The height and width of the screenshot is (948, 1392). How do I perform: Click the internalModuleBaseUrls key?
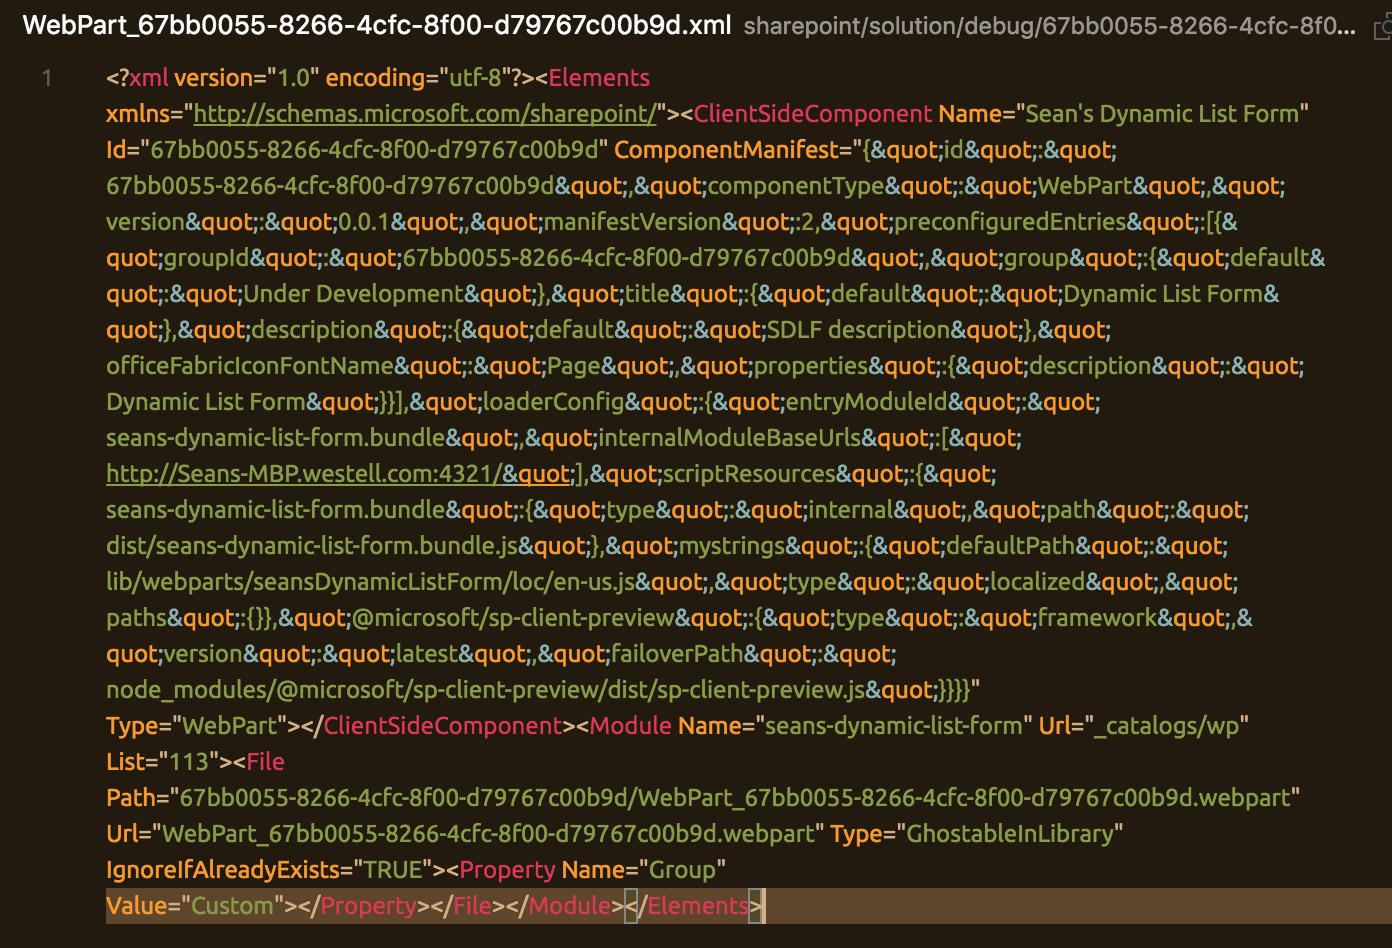(729, 438)
